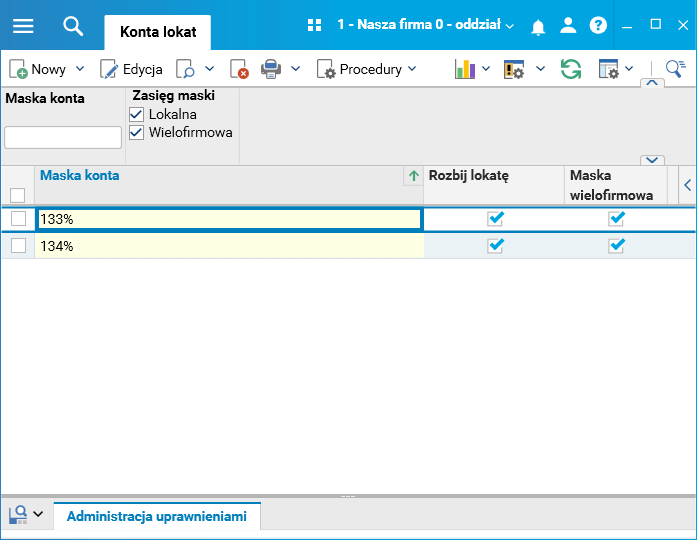Screen dimensions: 697x540
Task: Switch to the Konta lokat tab
Action: [x=158, y=32]
